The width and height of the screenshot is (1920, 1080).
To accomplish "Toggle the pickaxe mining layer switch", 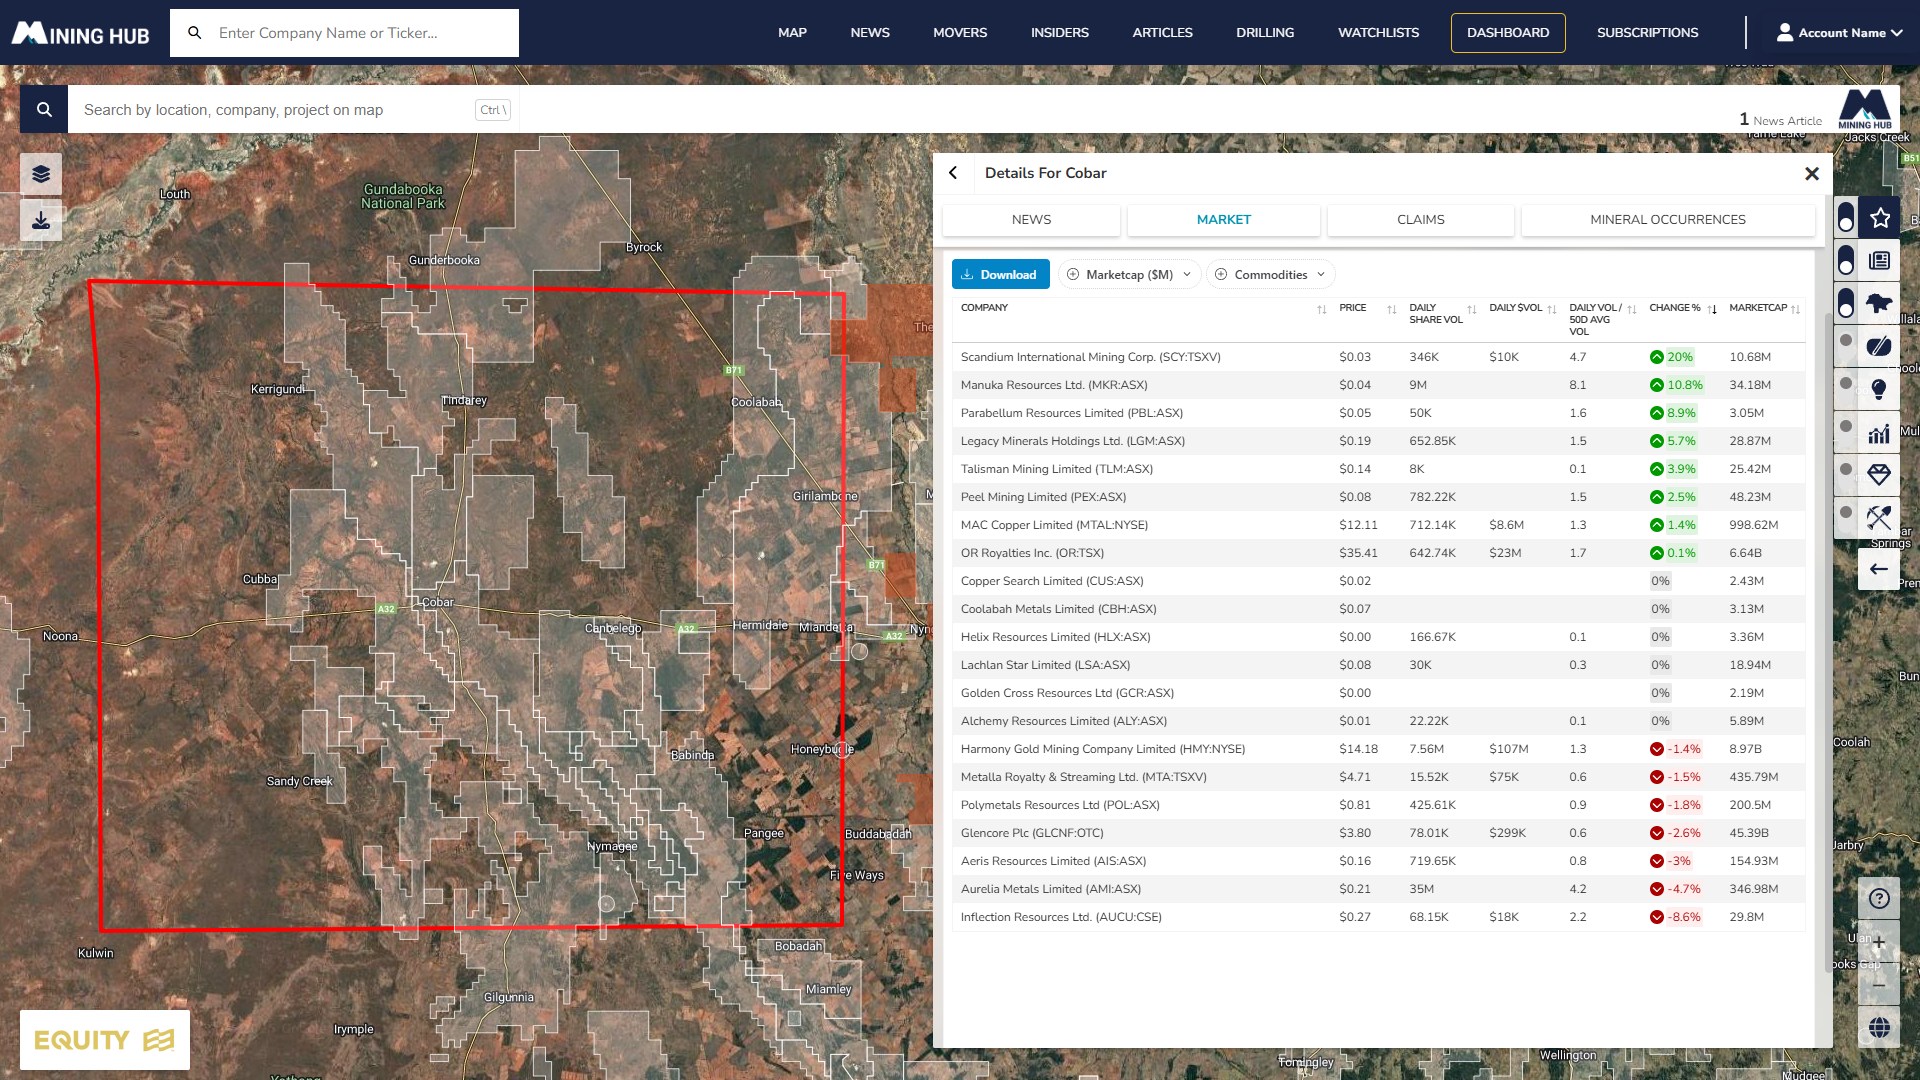I will tap(1846, 512).
